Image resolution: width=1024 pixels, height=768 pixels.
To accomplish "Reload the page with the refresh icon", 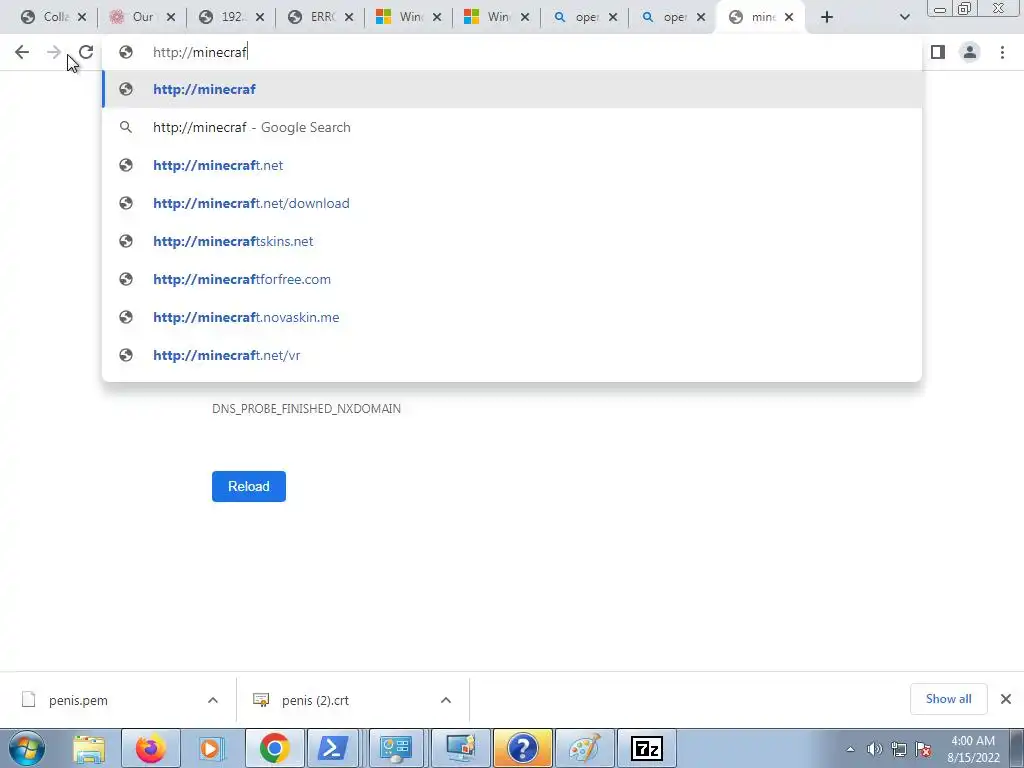I will coord(86,52).
